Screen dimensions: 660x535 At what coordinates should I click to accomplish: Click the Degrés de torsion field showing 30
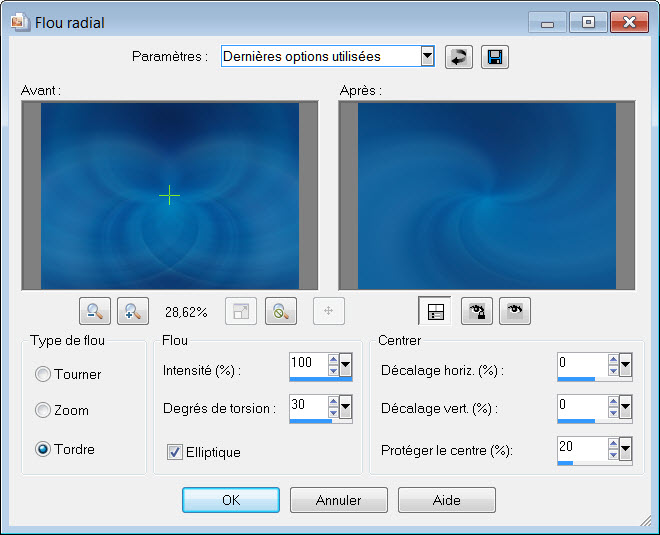pyautogui.click(x=309, y=407)
